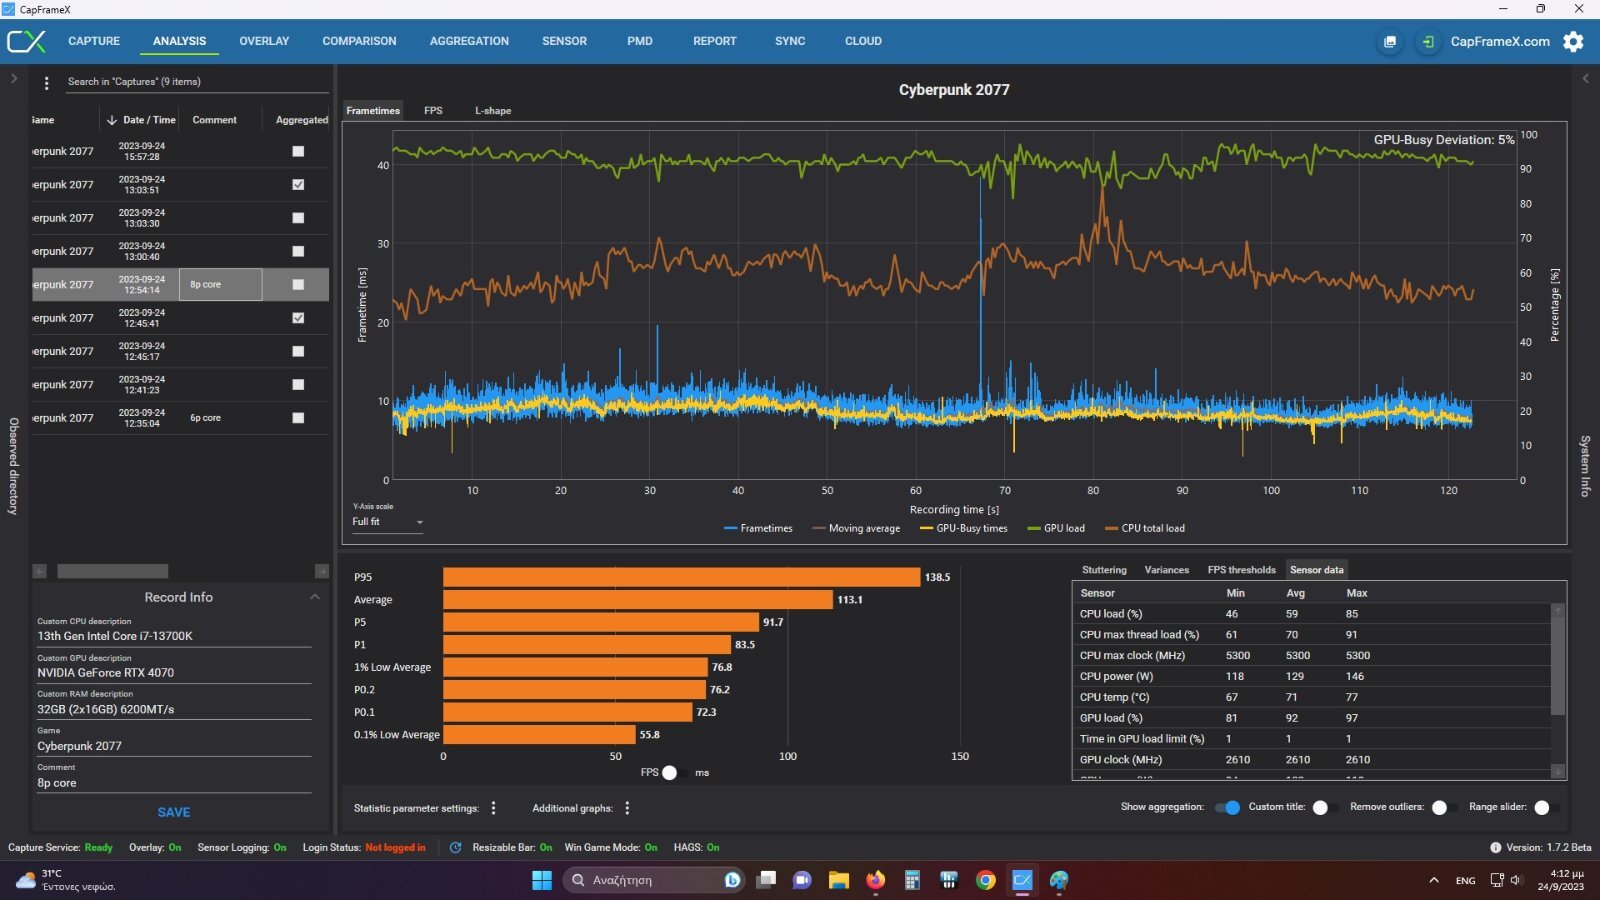Toggle Show aggregation switch

pos(1227,808)
